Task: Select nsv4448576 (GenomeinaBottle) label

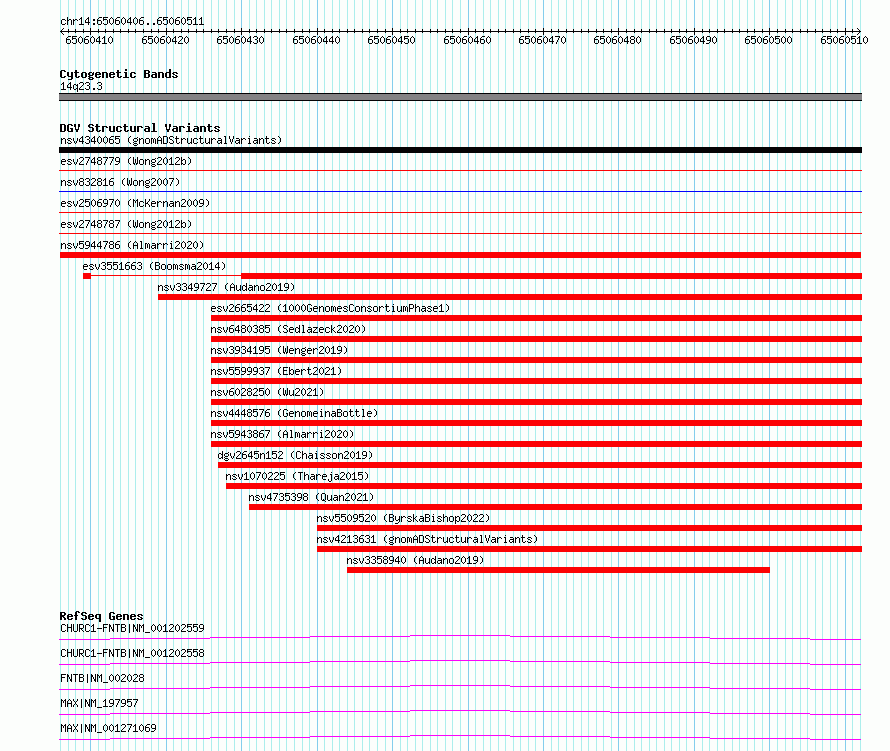Action: pos(294,413)
